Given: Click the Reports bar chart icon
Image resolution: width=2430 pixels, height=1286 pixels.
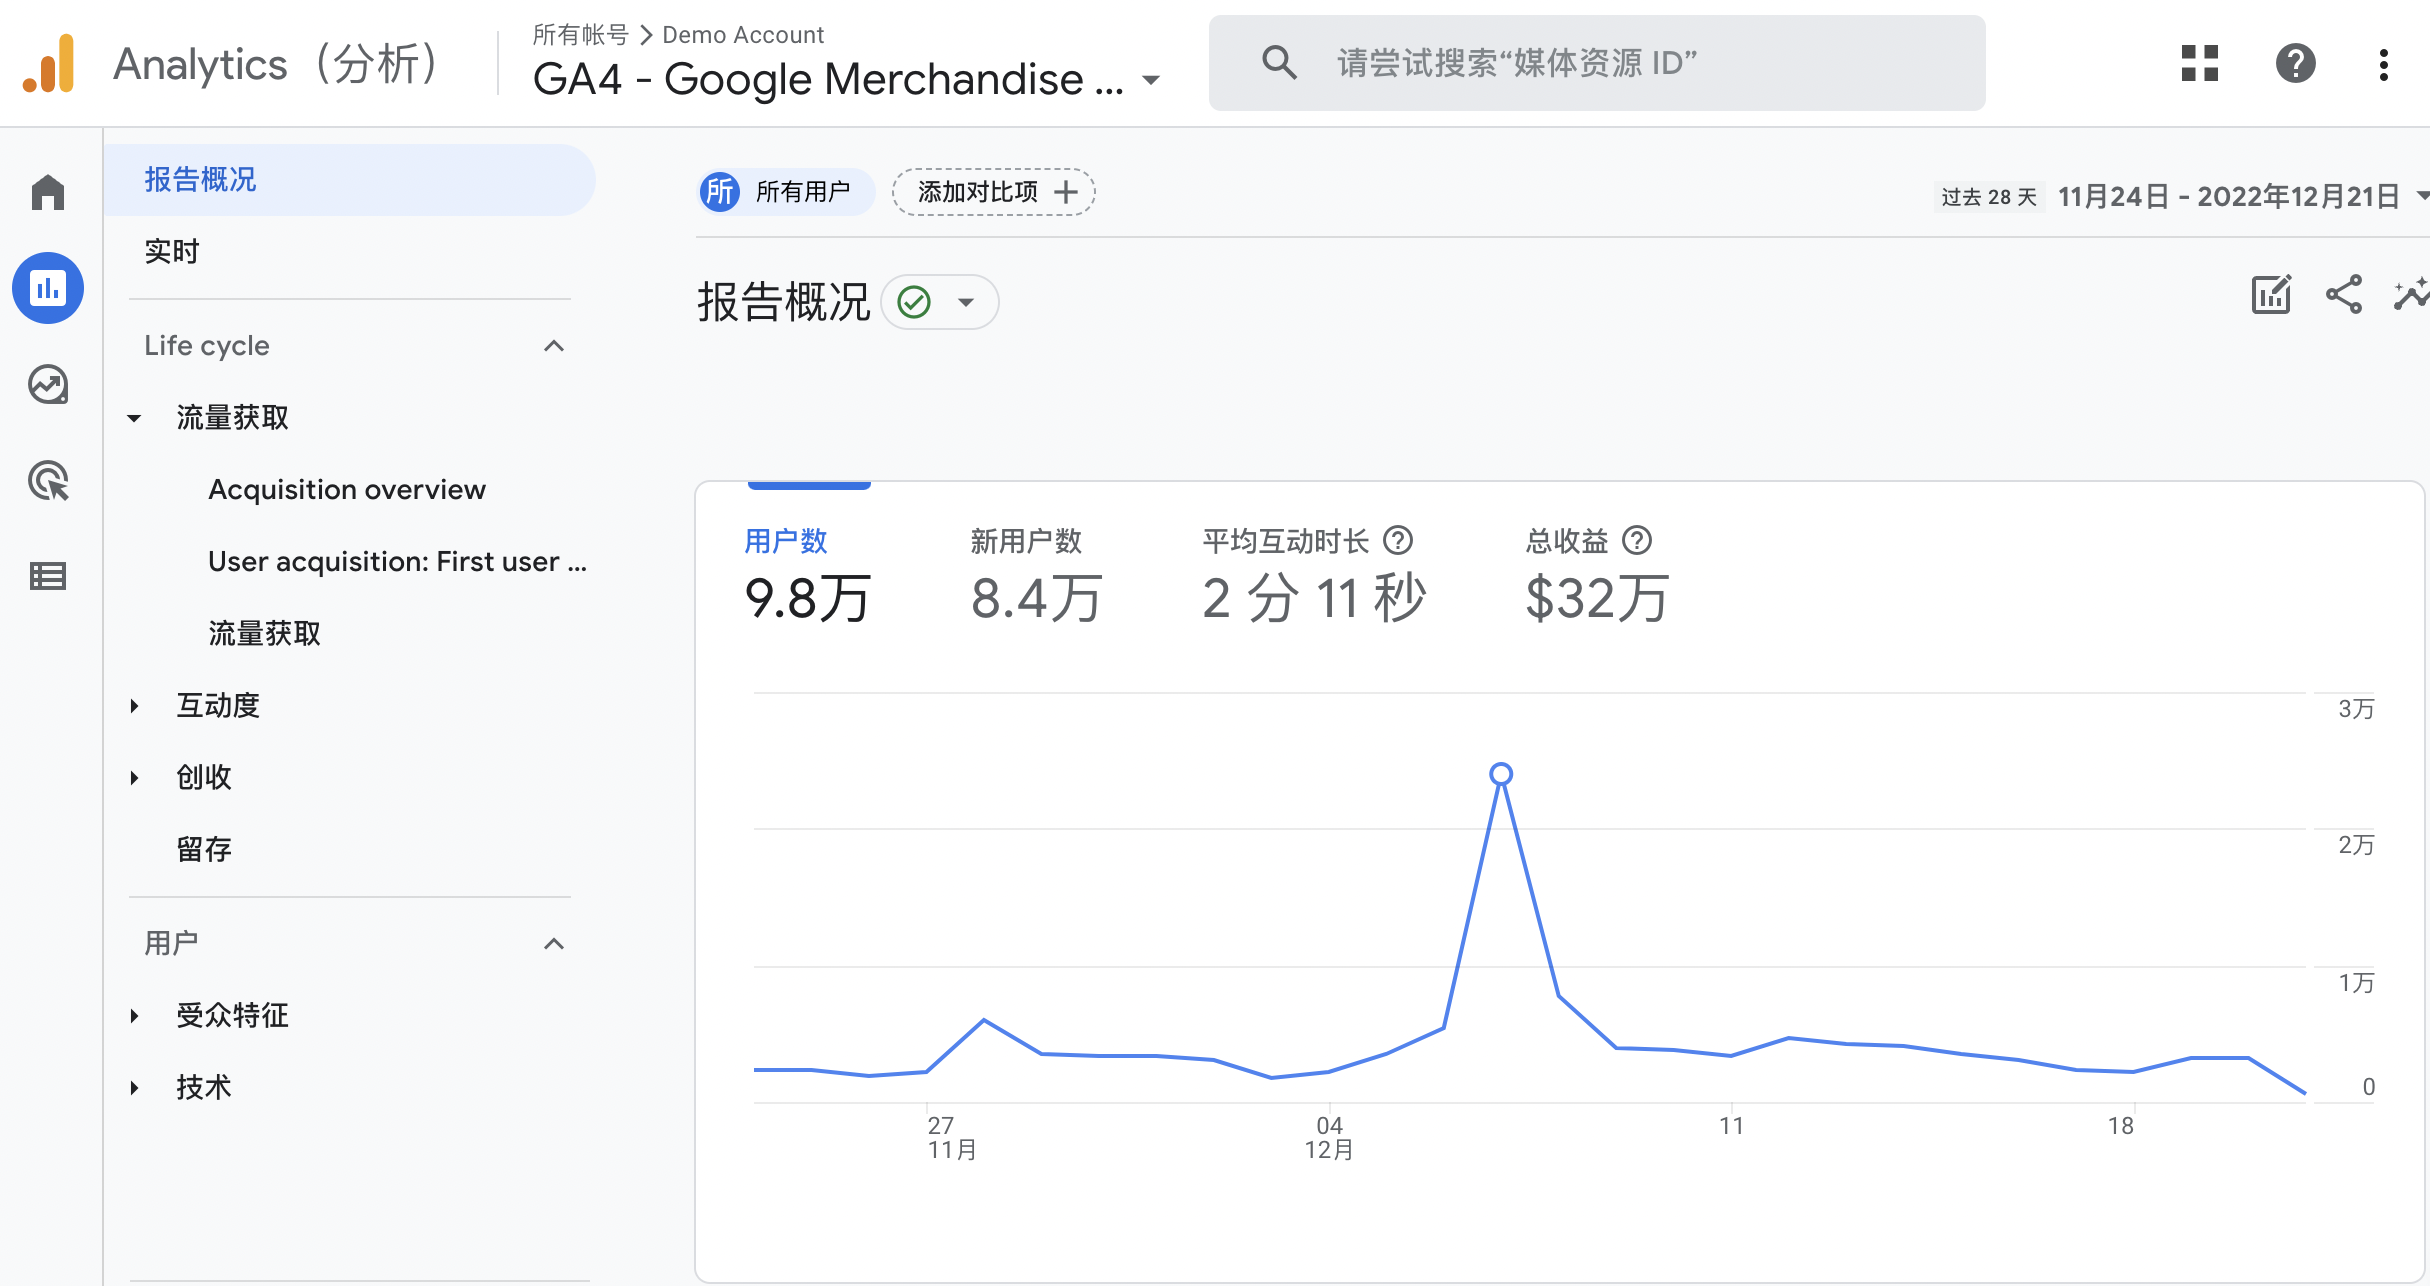Looking at the screenshot, I should coord(48,288).
